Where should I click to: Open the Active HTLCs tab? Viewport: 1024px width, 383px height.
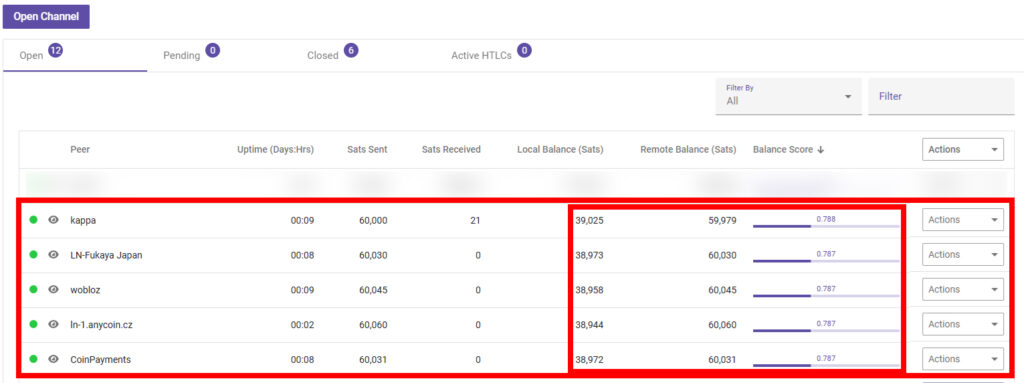(x=481, y=56)
